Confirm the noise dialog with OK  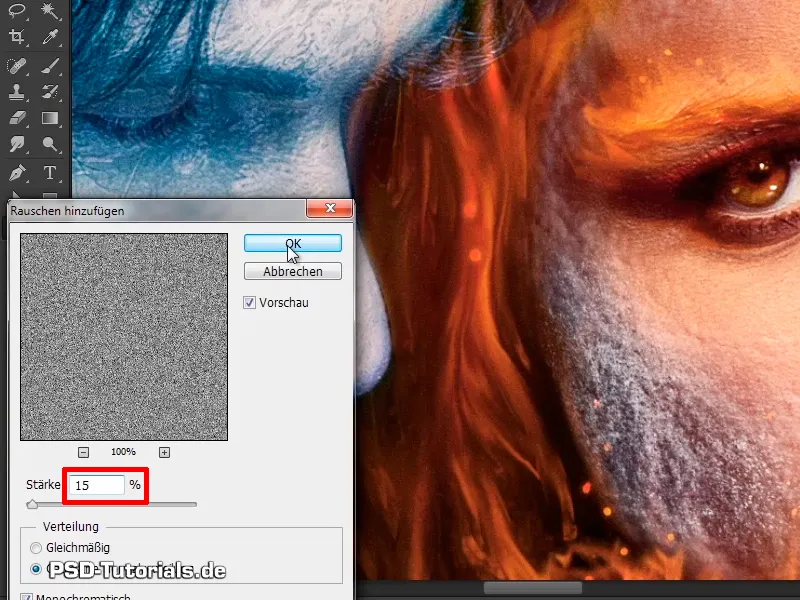(293, 243)
